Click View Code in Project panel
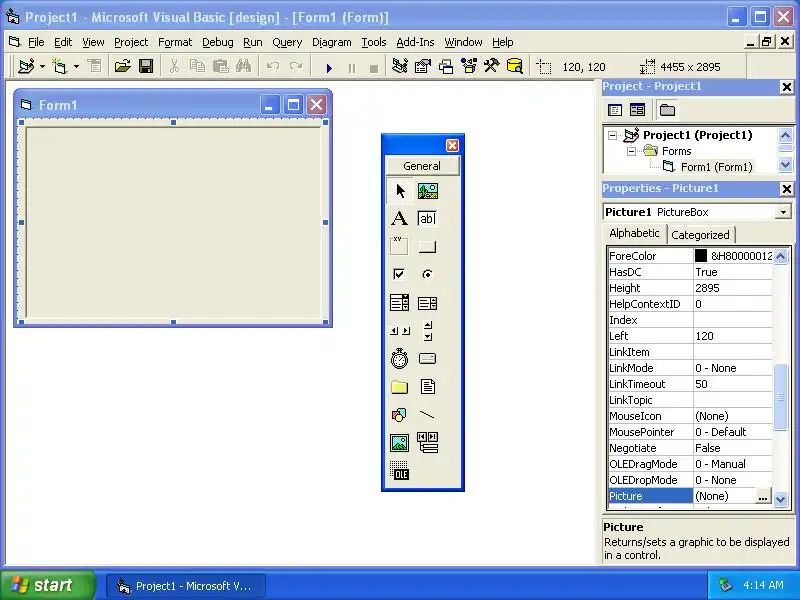 tap(615, 110)
